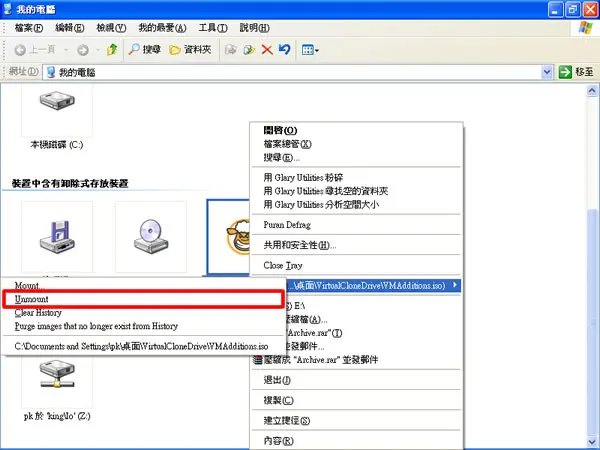
Task: Expand the VMAdditions.iso submenu arrow
Action: pos(455,285)
